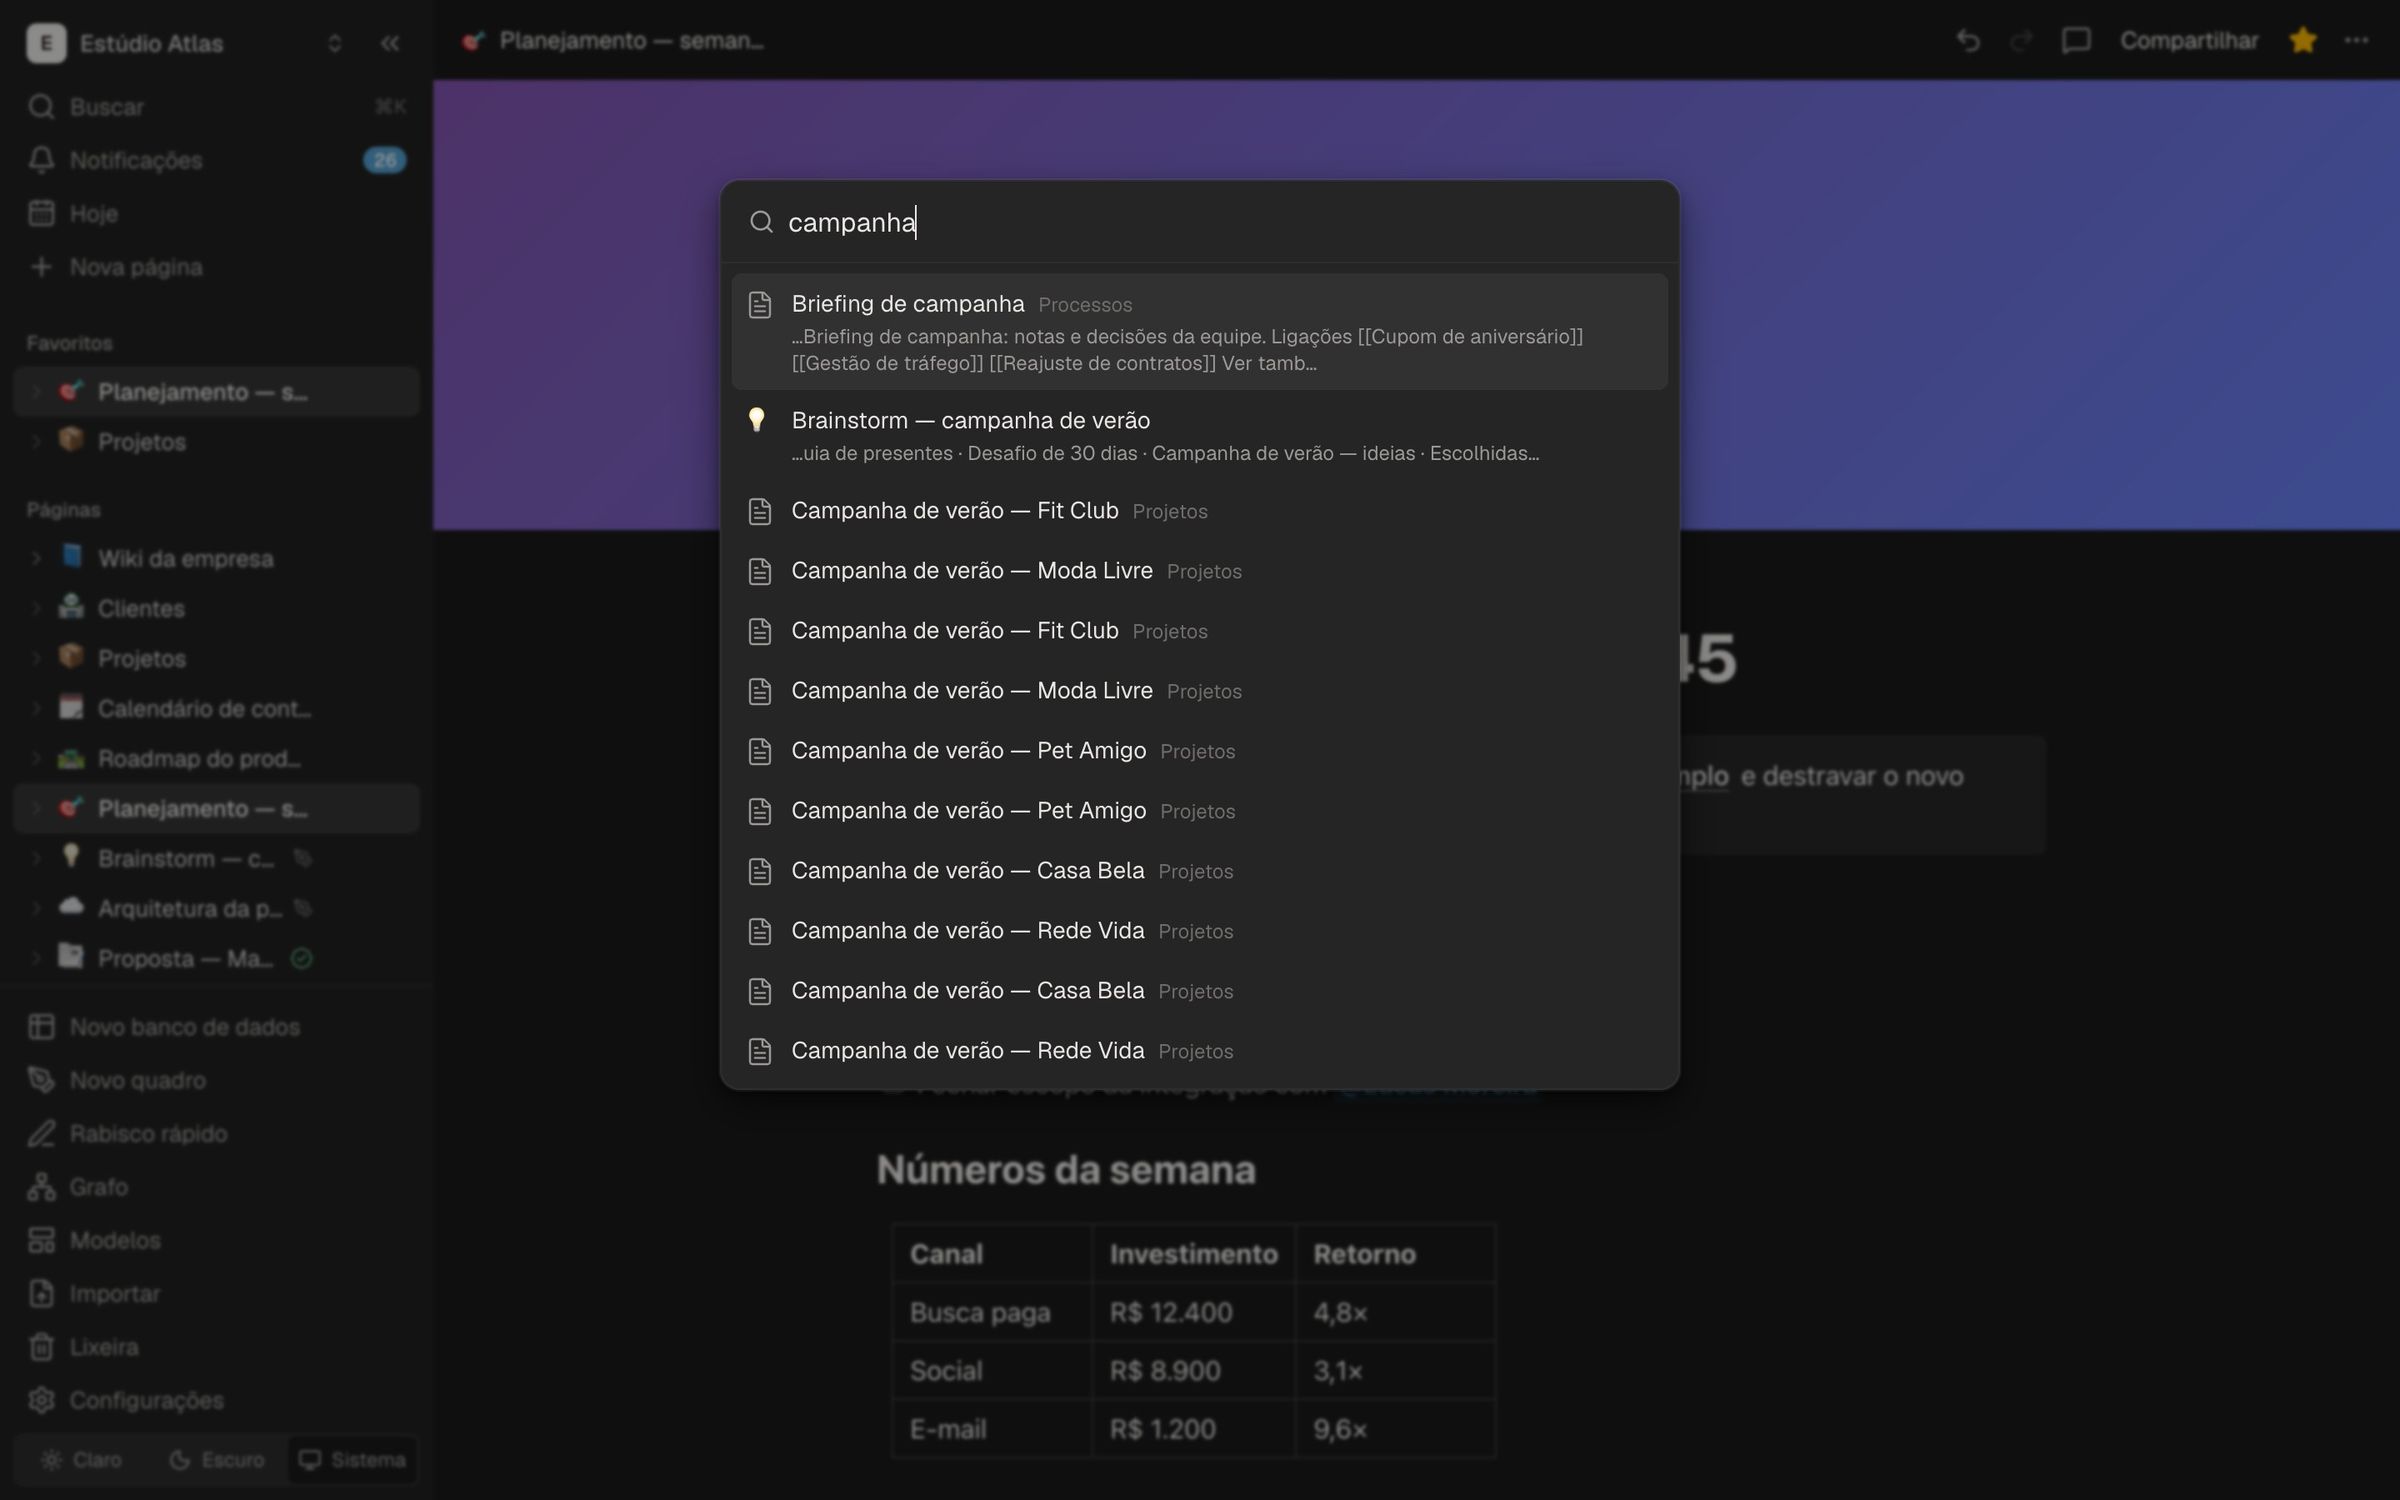
Task: Open Brainstorm — c… page in sidebar
Action: click(x=216, y=858)
